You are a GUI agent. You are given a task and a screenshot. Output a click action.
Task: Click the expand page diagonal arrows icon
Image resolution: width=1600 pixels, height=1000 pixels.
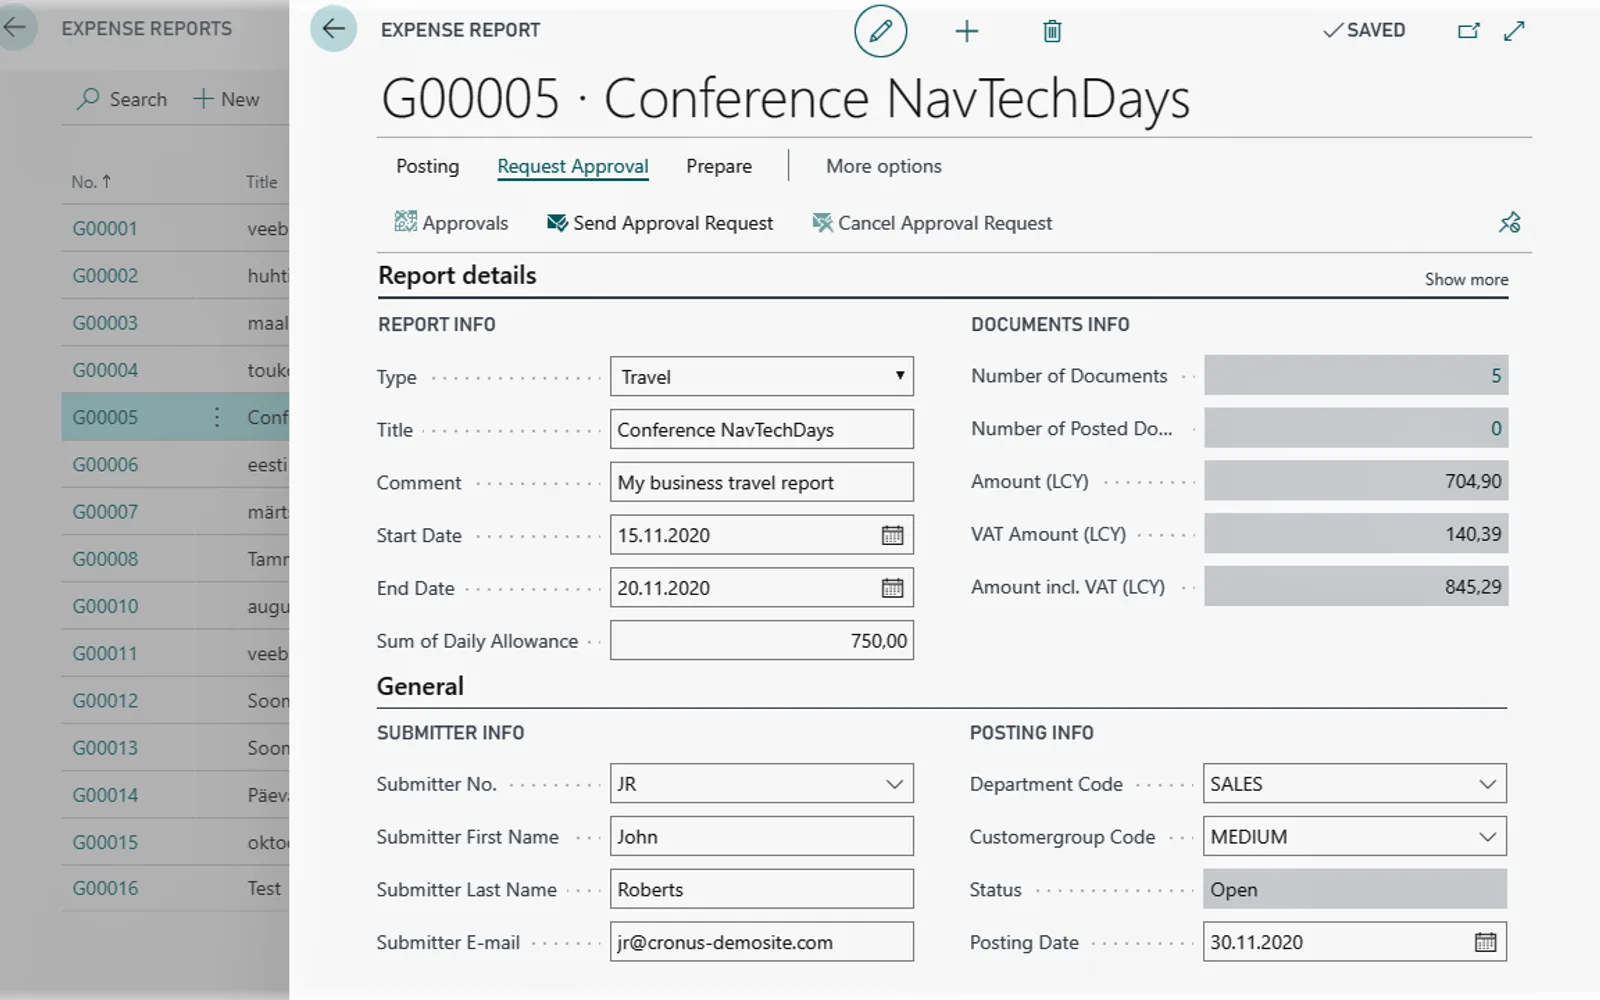pos(1514,31)
